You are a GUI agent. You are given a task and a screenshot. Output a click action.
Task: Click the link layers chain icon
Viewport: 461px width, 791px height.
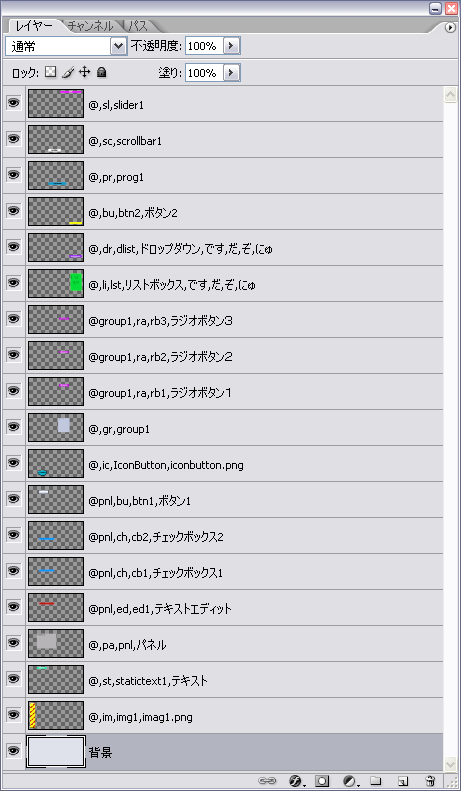[x=266, y=780]
